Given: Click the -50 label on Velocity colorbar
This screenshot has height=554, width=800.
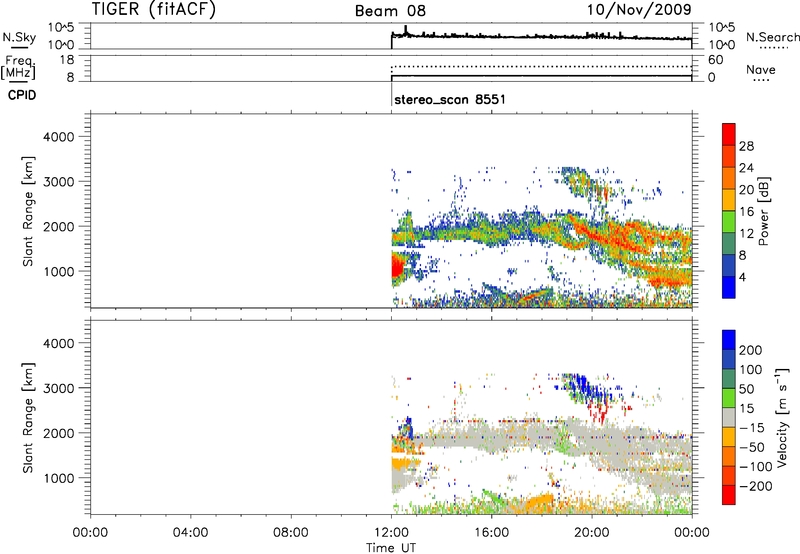Looking at the screenshot, I should pyautogui.click(x=751, y=447).
